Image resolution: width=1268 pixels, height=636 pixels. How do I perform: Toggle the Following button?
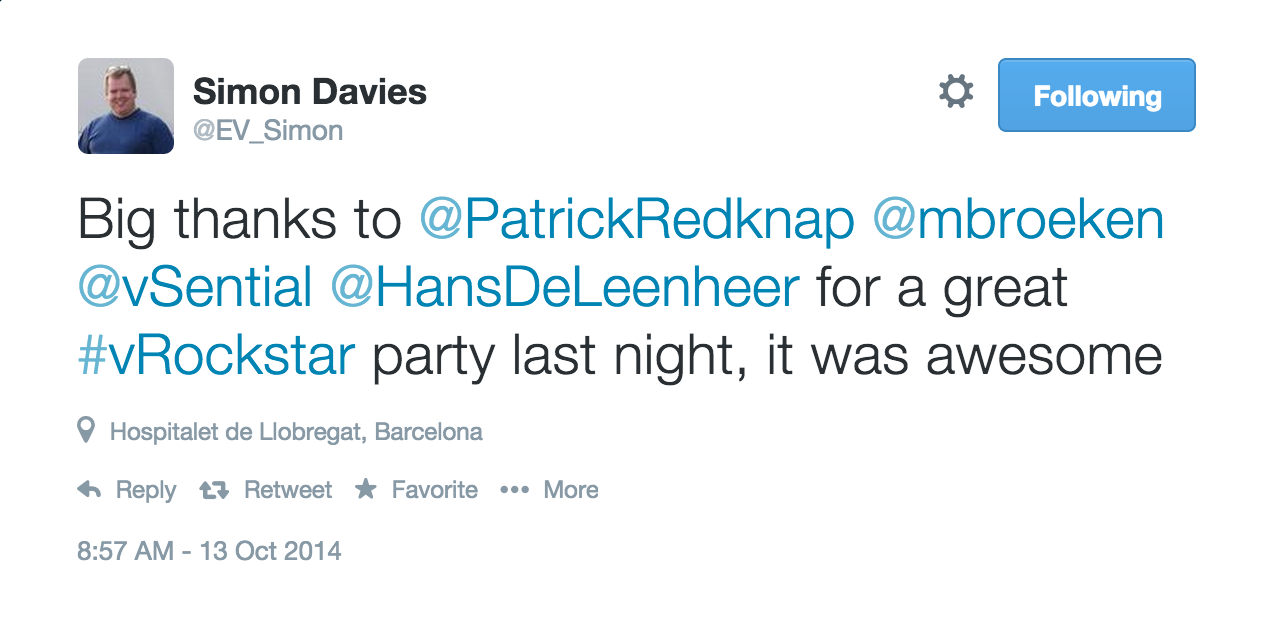pos(1097,95)
